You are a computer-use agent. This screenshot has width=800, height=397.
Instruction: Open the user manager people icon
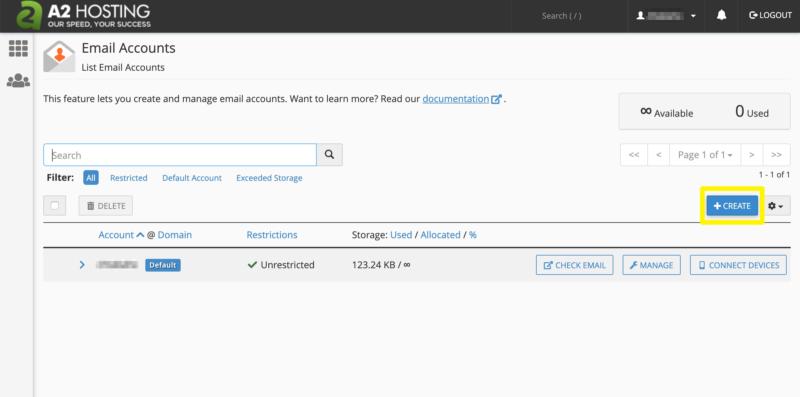[x=18, y=81]
